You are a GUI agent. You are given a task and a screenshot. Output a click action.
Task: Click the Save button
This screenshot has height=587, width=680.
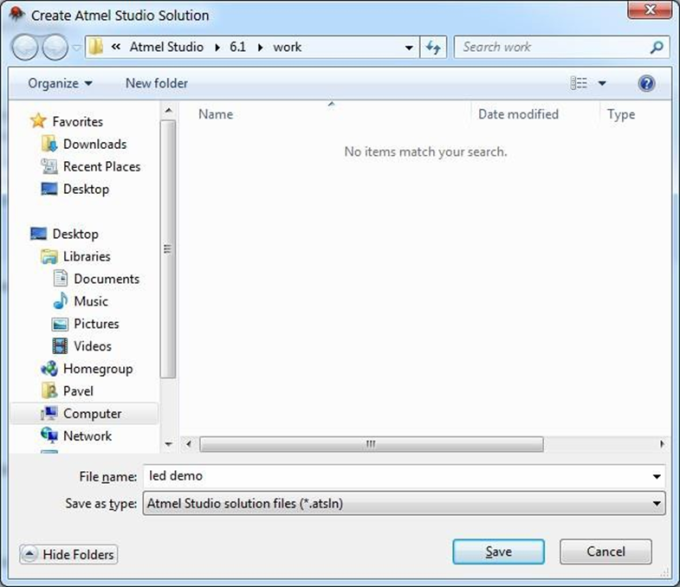point(498,551)
